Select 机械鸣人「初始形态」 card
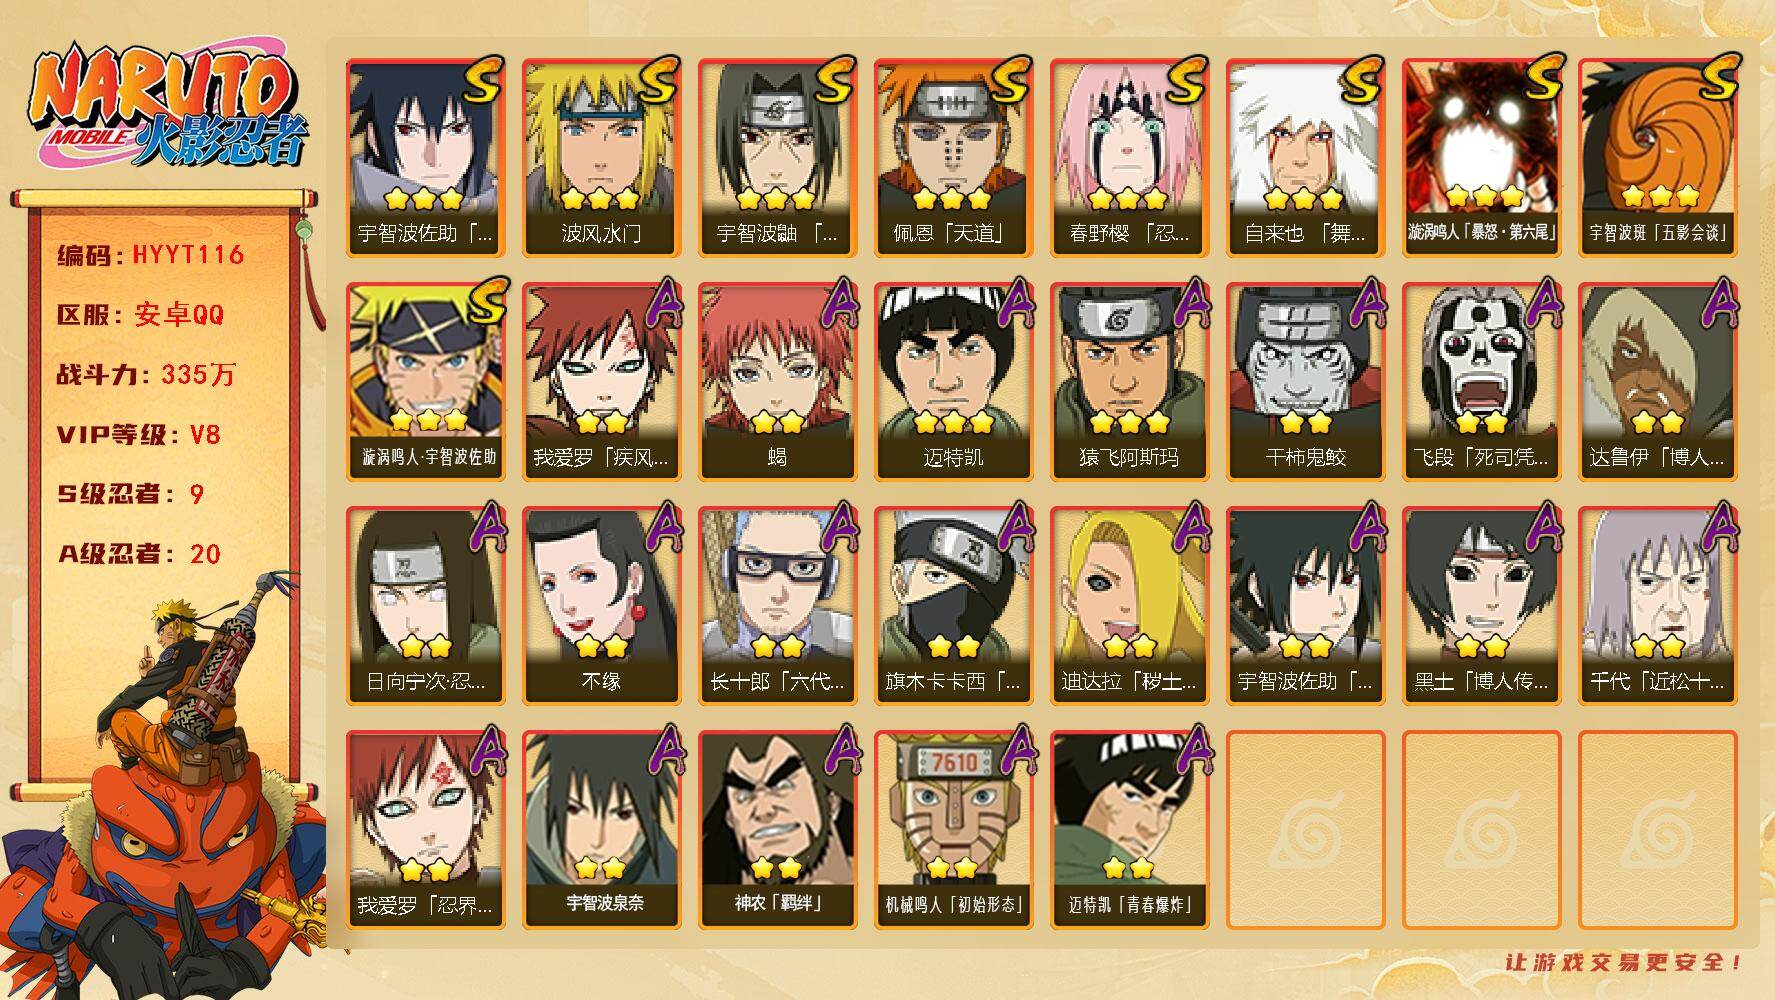This screenshot has height=1000, width=1775. 953,830
